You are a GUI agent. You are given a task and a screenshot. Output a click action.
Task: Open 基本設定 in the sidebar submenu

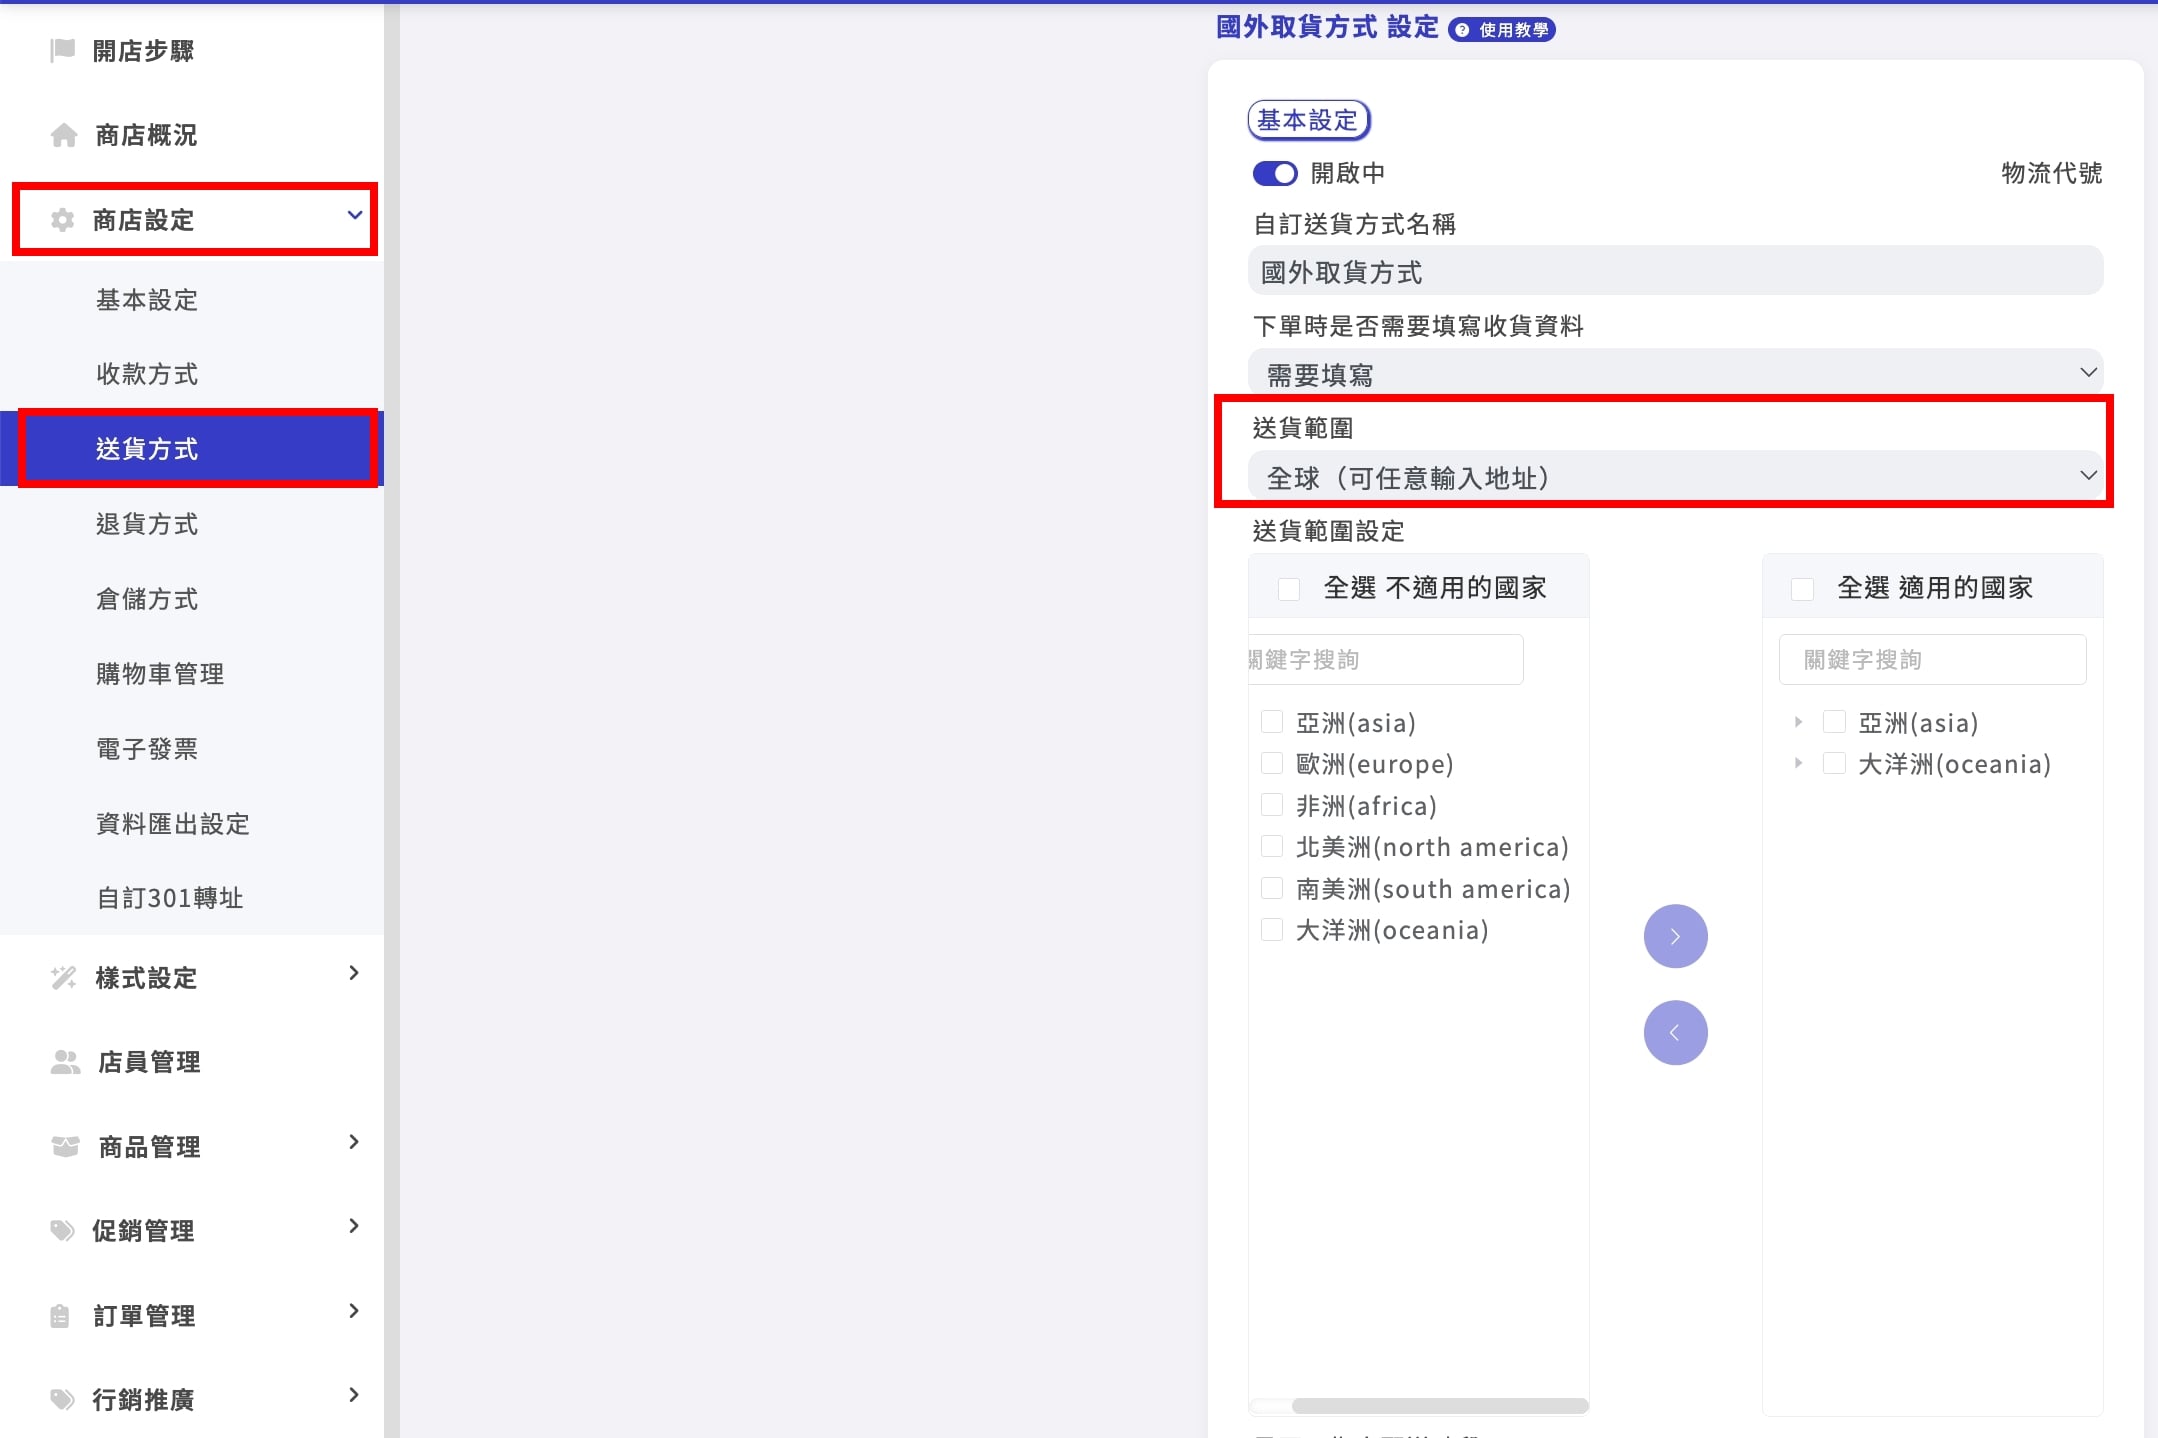click(147, 300)
